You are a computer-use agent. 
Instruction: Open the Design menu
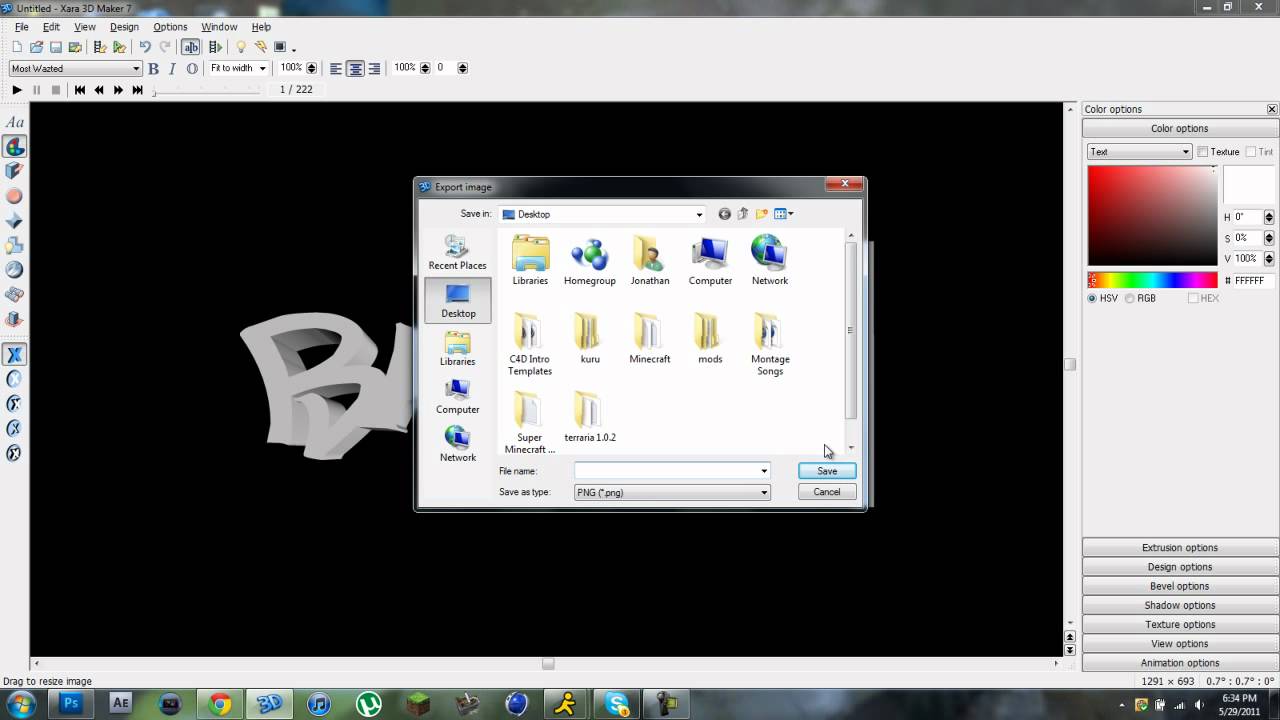tap(124, 27)
